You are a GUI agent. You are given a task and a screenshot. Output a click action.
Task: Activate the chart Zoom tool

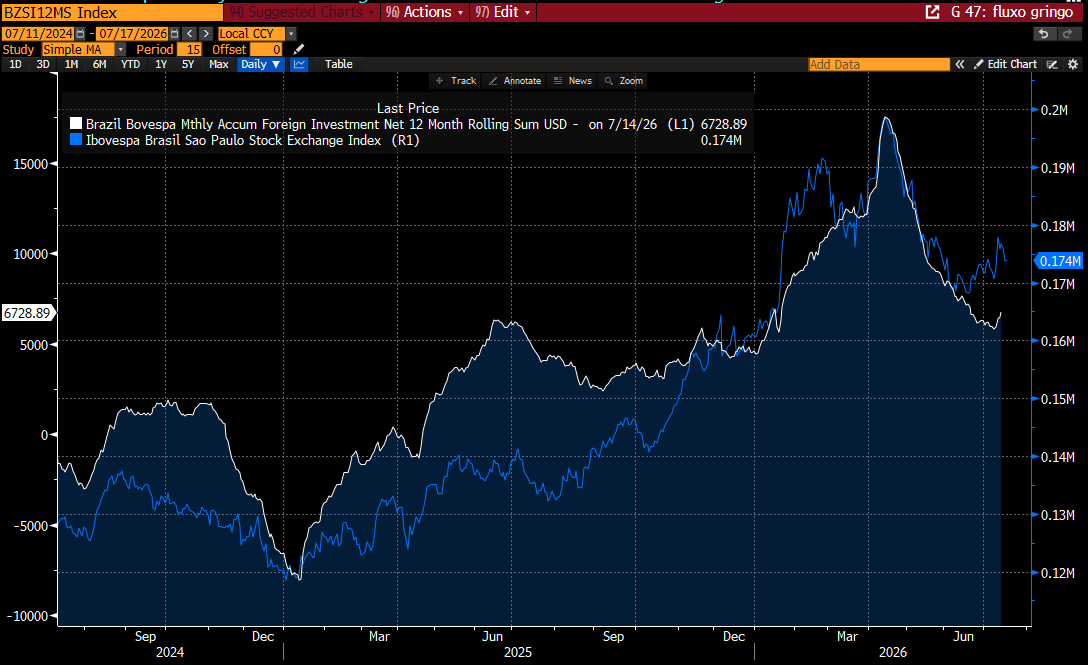(x=624, y=81)
